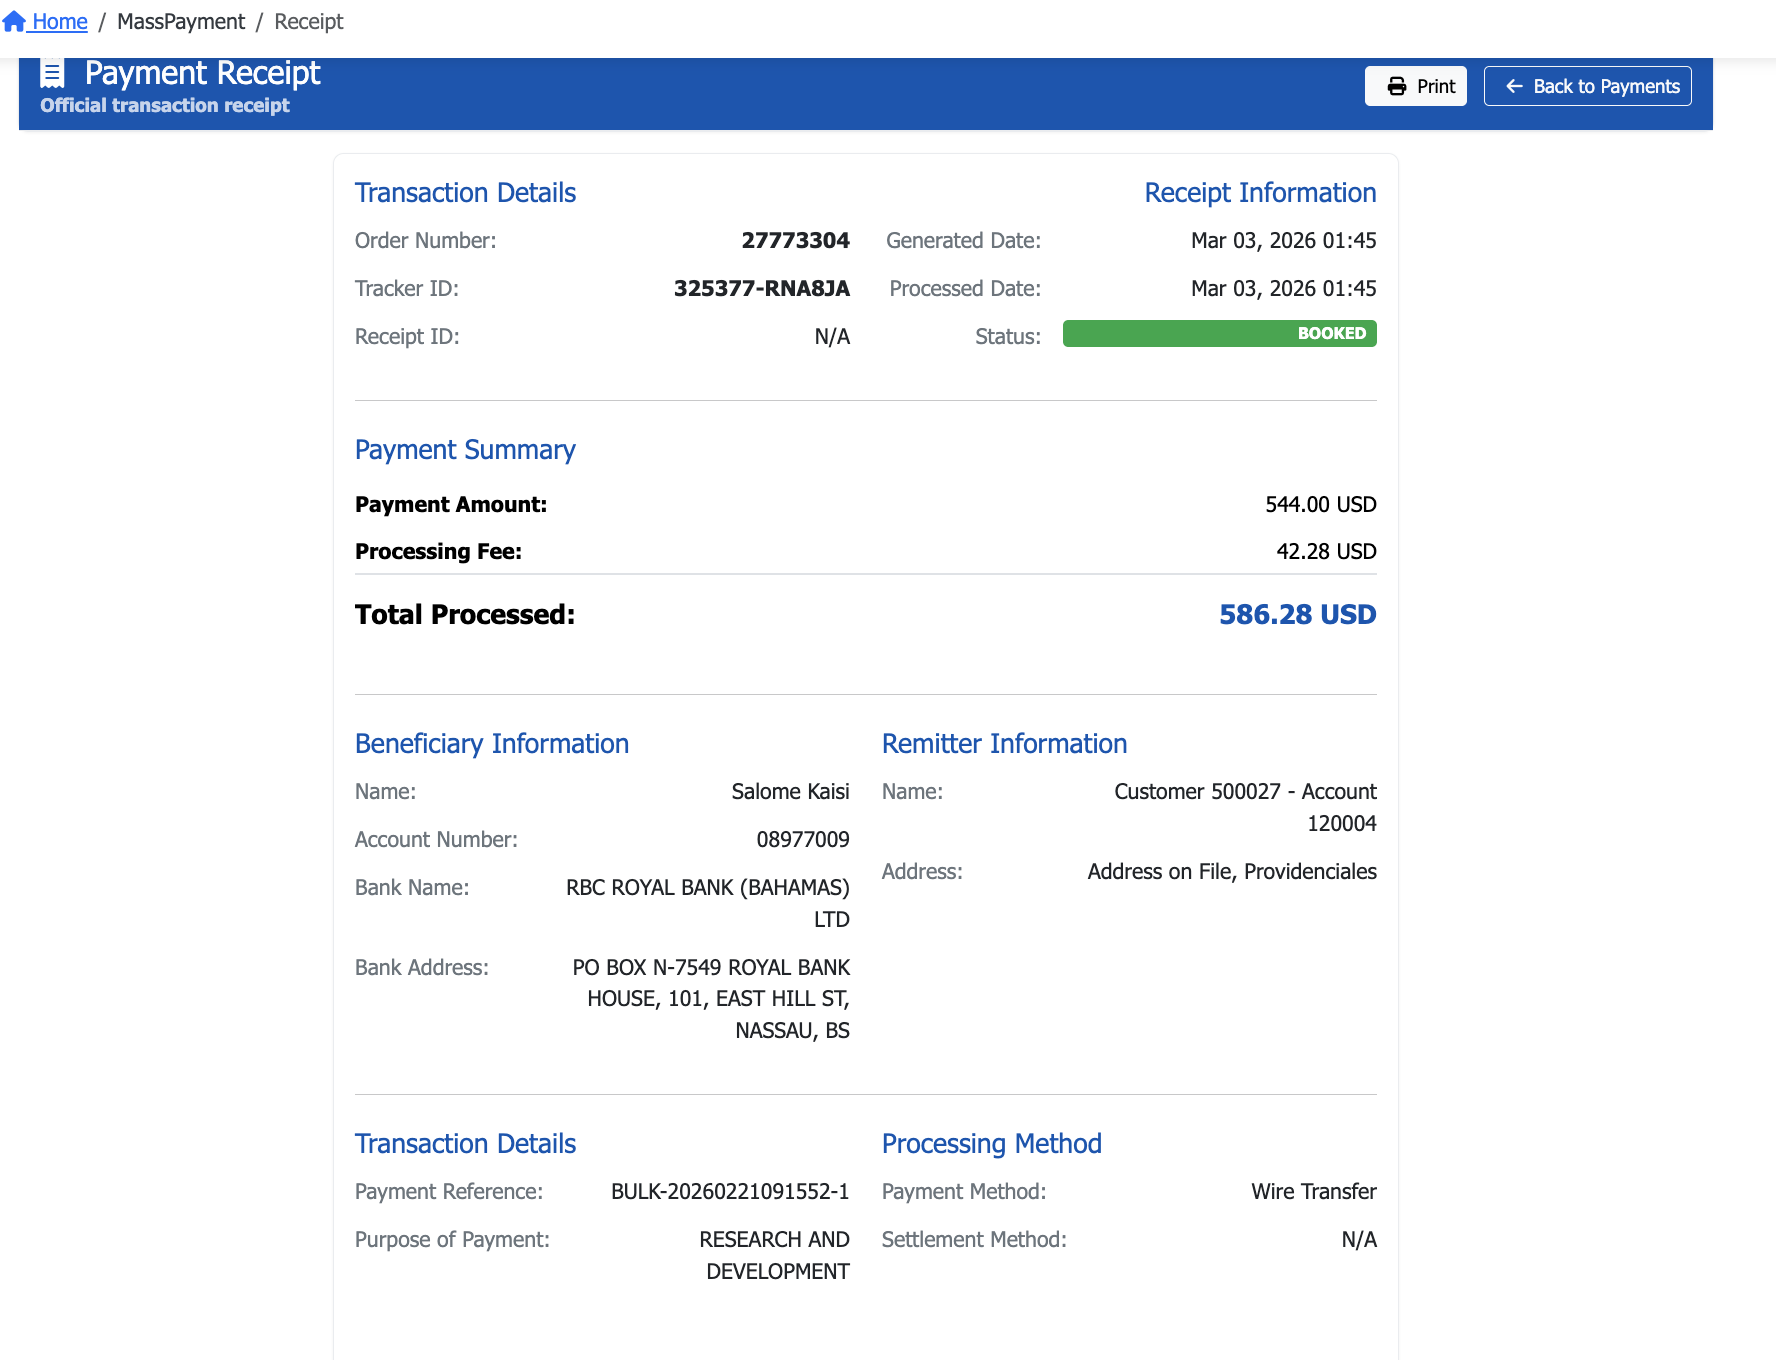
Task: Click the Home house icon in breadcrumb
Action: (14, 21)
